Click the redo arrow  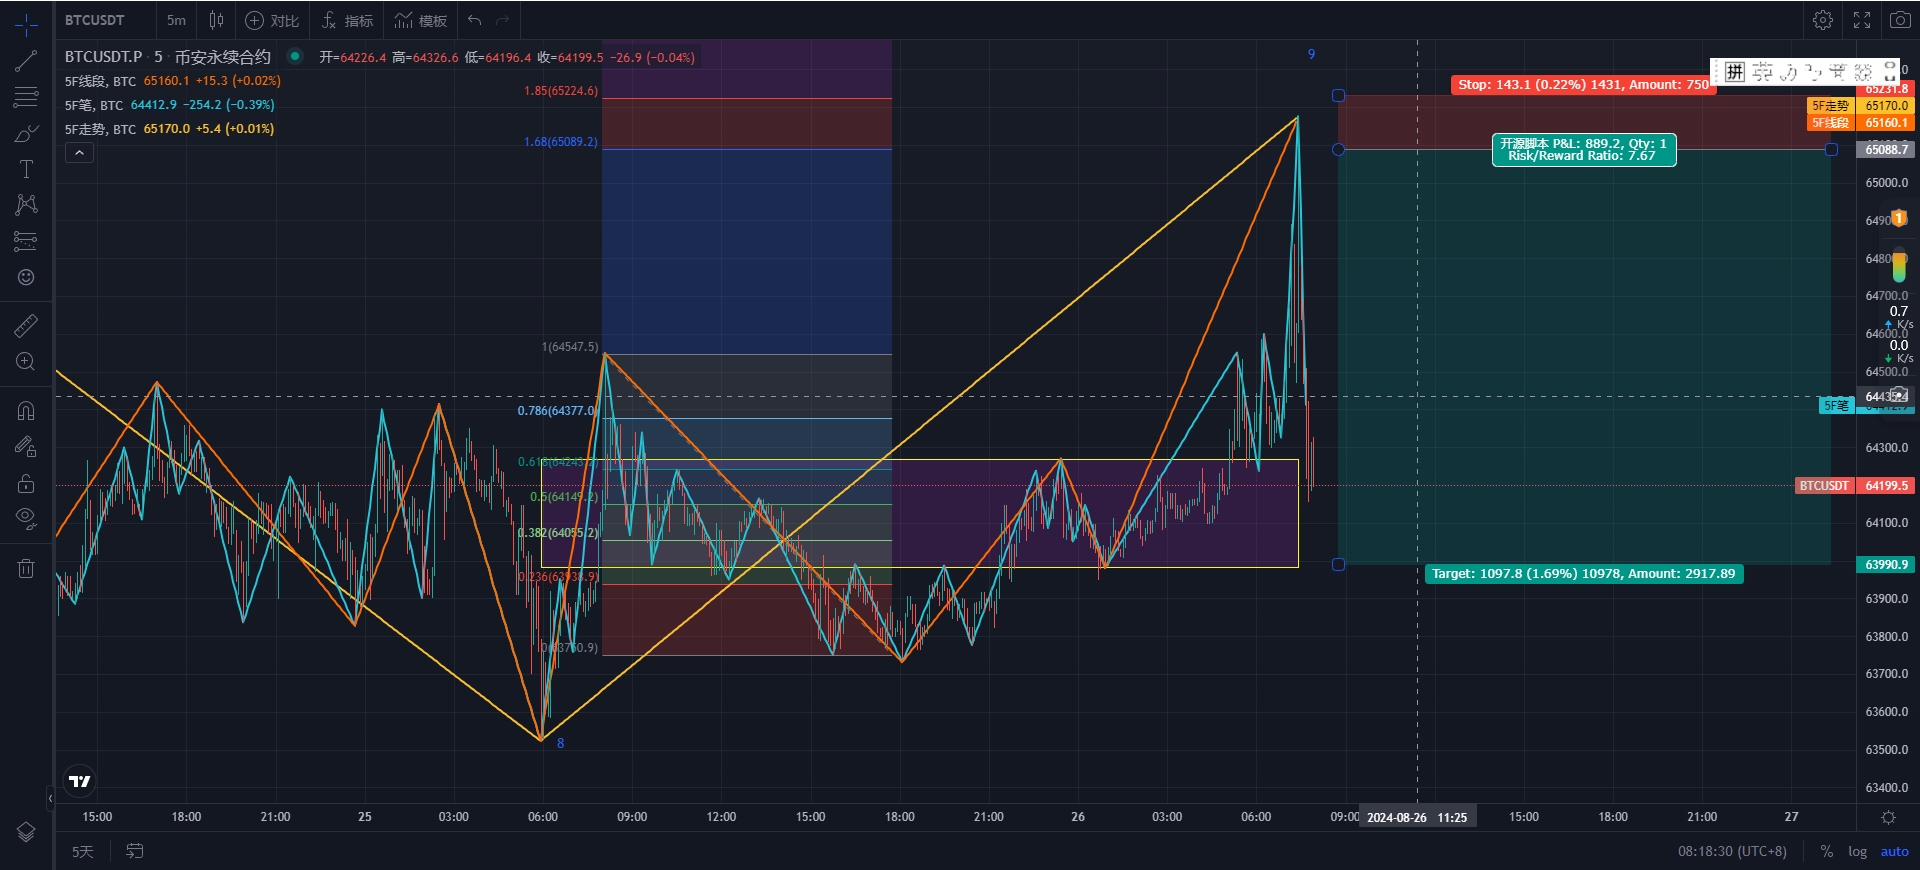tap(503, 20)
